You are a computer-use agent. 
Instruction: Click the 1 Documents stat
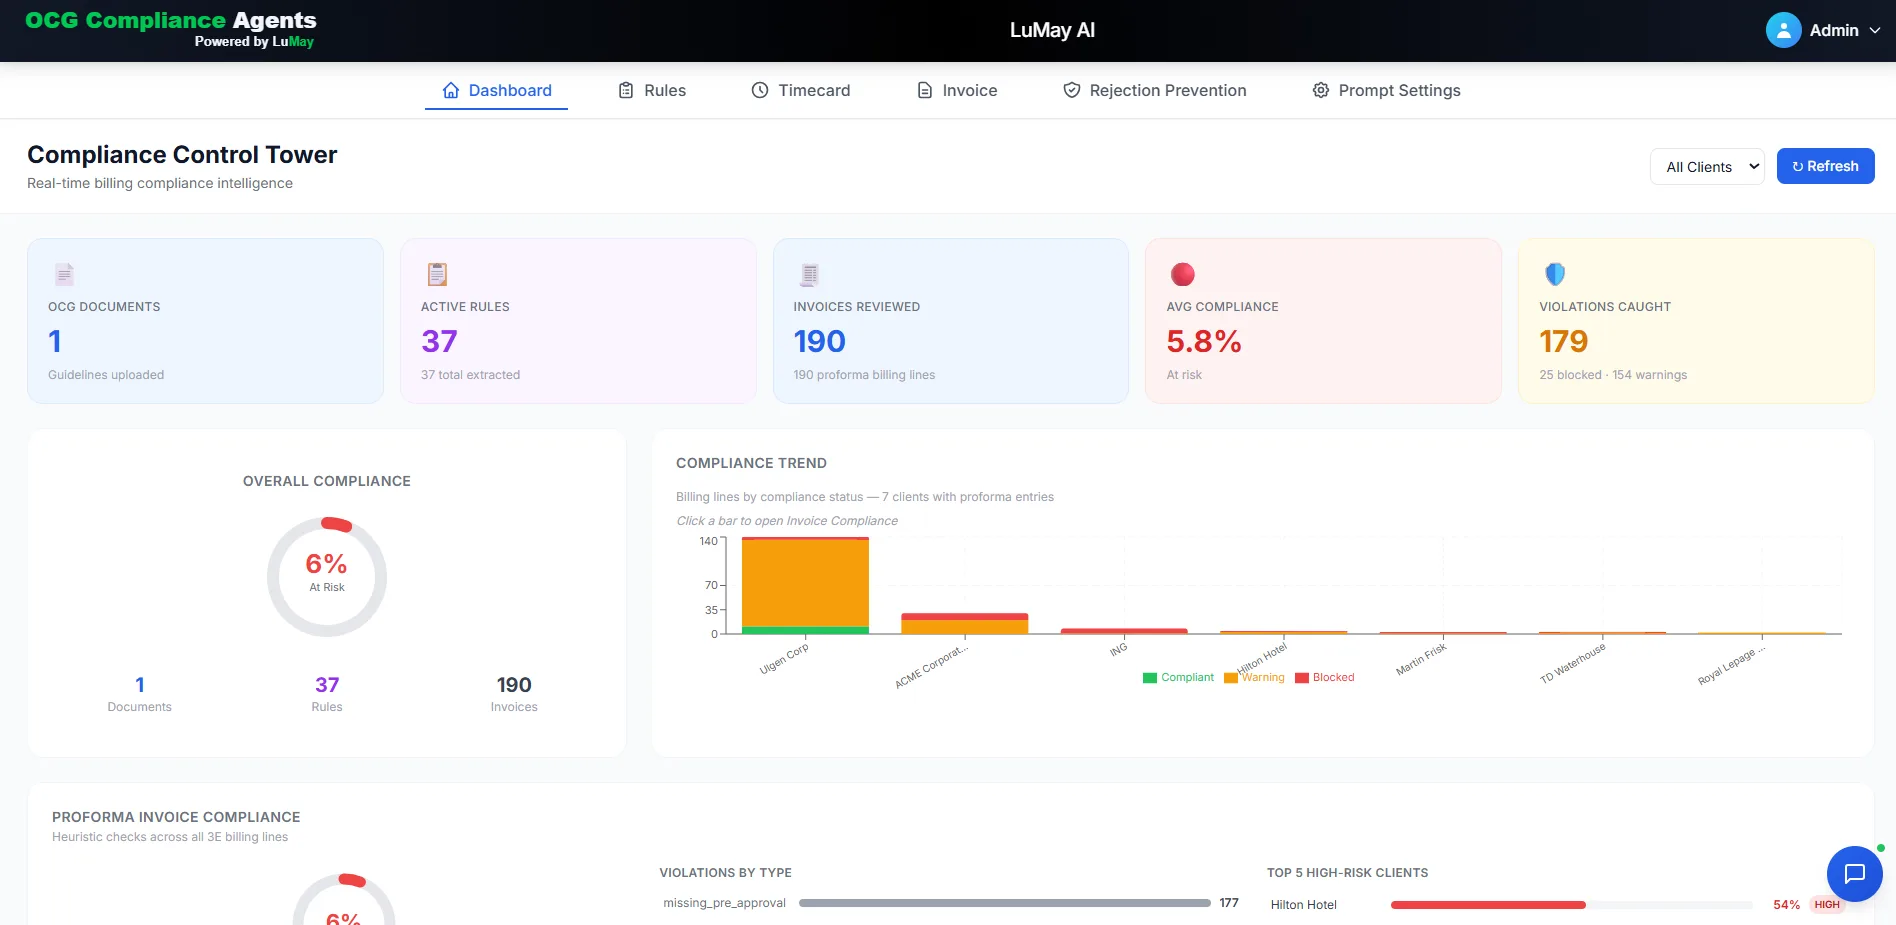coord(140,694)
